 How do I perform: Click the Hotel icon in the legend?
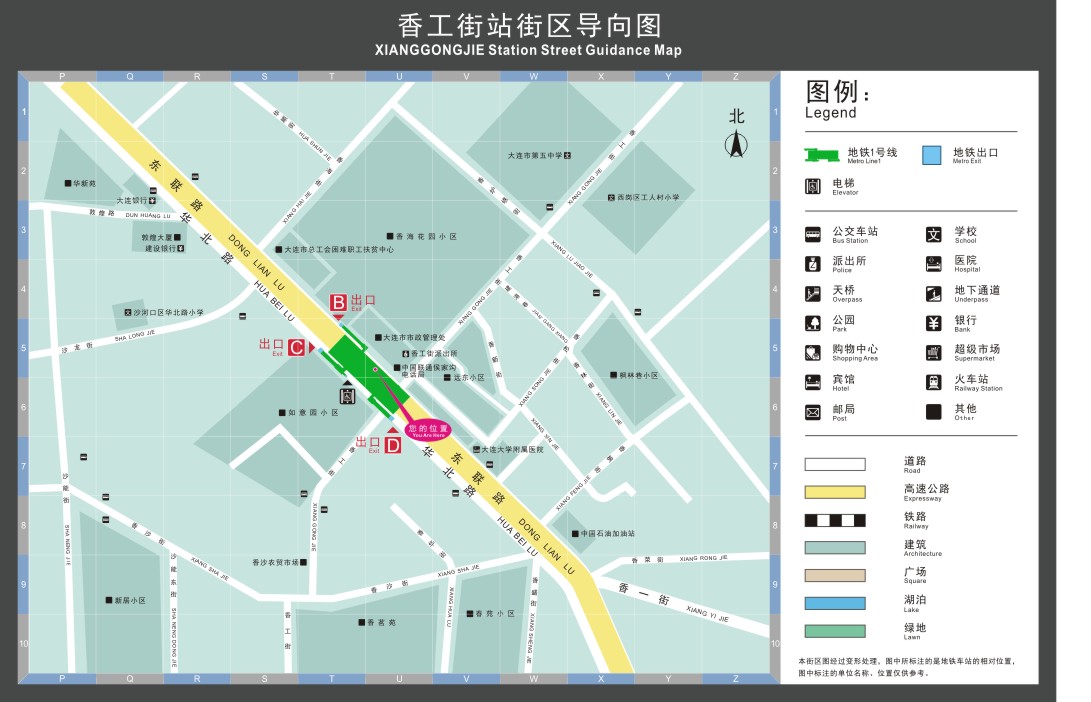(814, 382)
